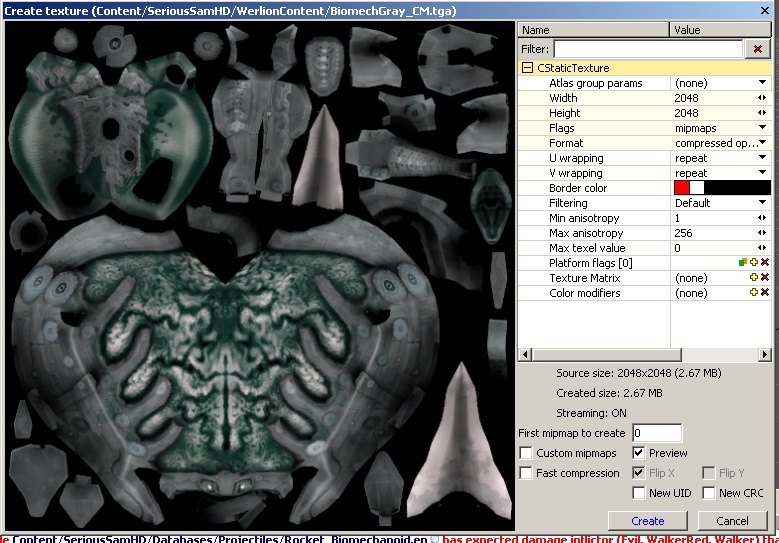Toggle the Flip X checkbox
The image size is (779, 543).
(639, 473)
